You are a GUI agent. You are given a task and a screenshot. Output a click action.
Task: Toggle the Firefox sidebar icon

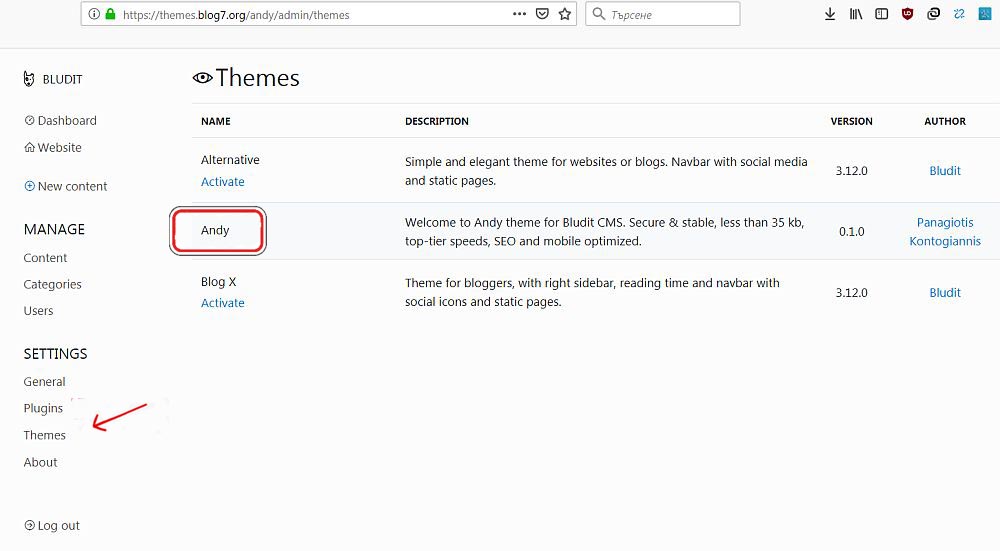point(881,15)
